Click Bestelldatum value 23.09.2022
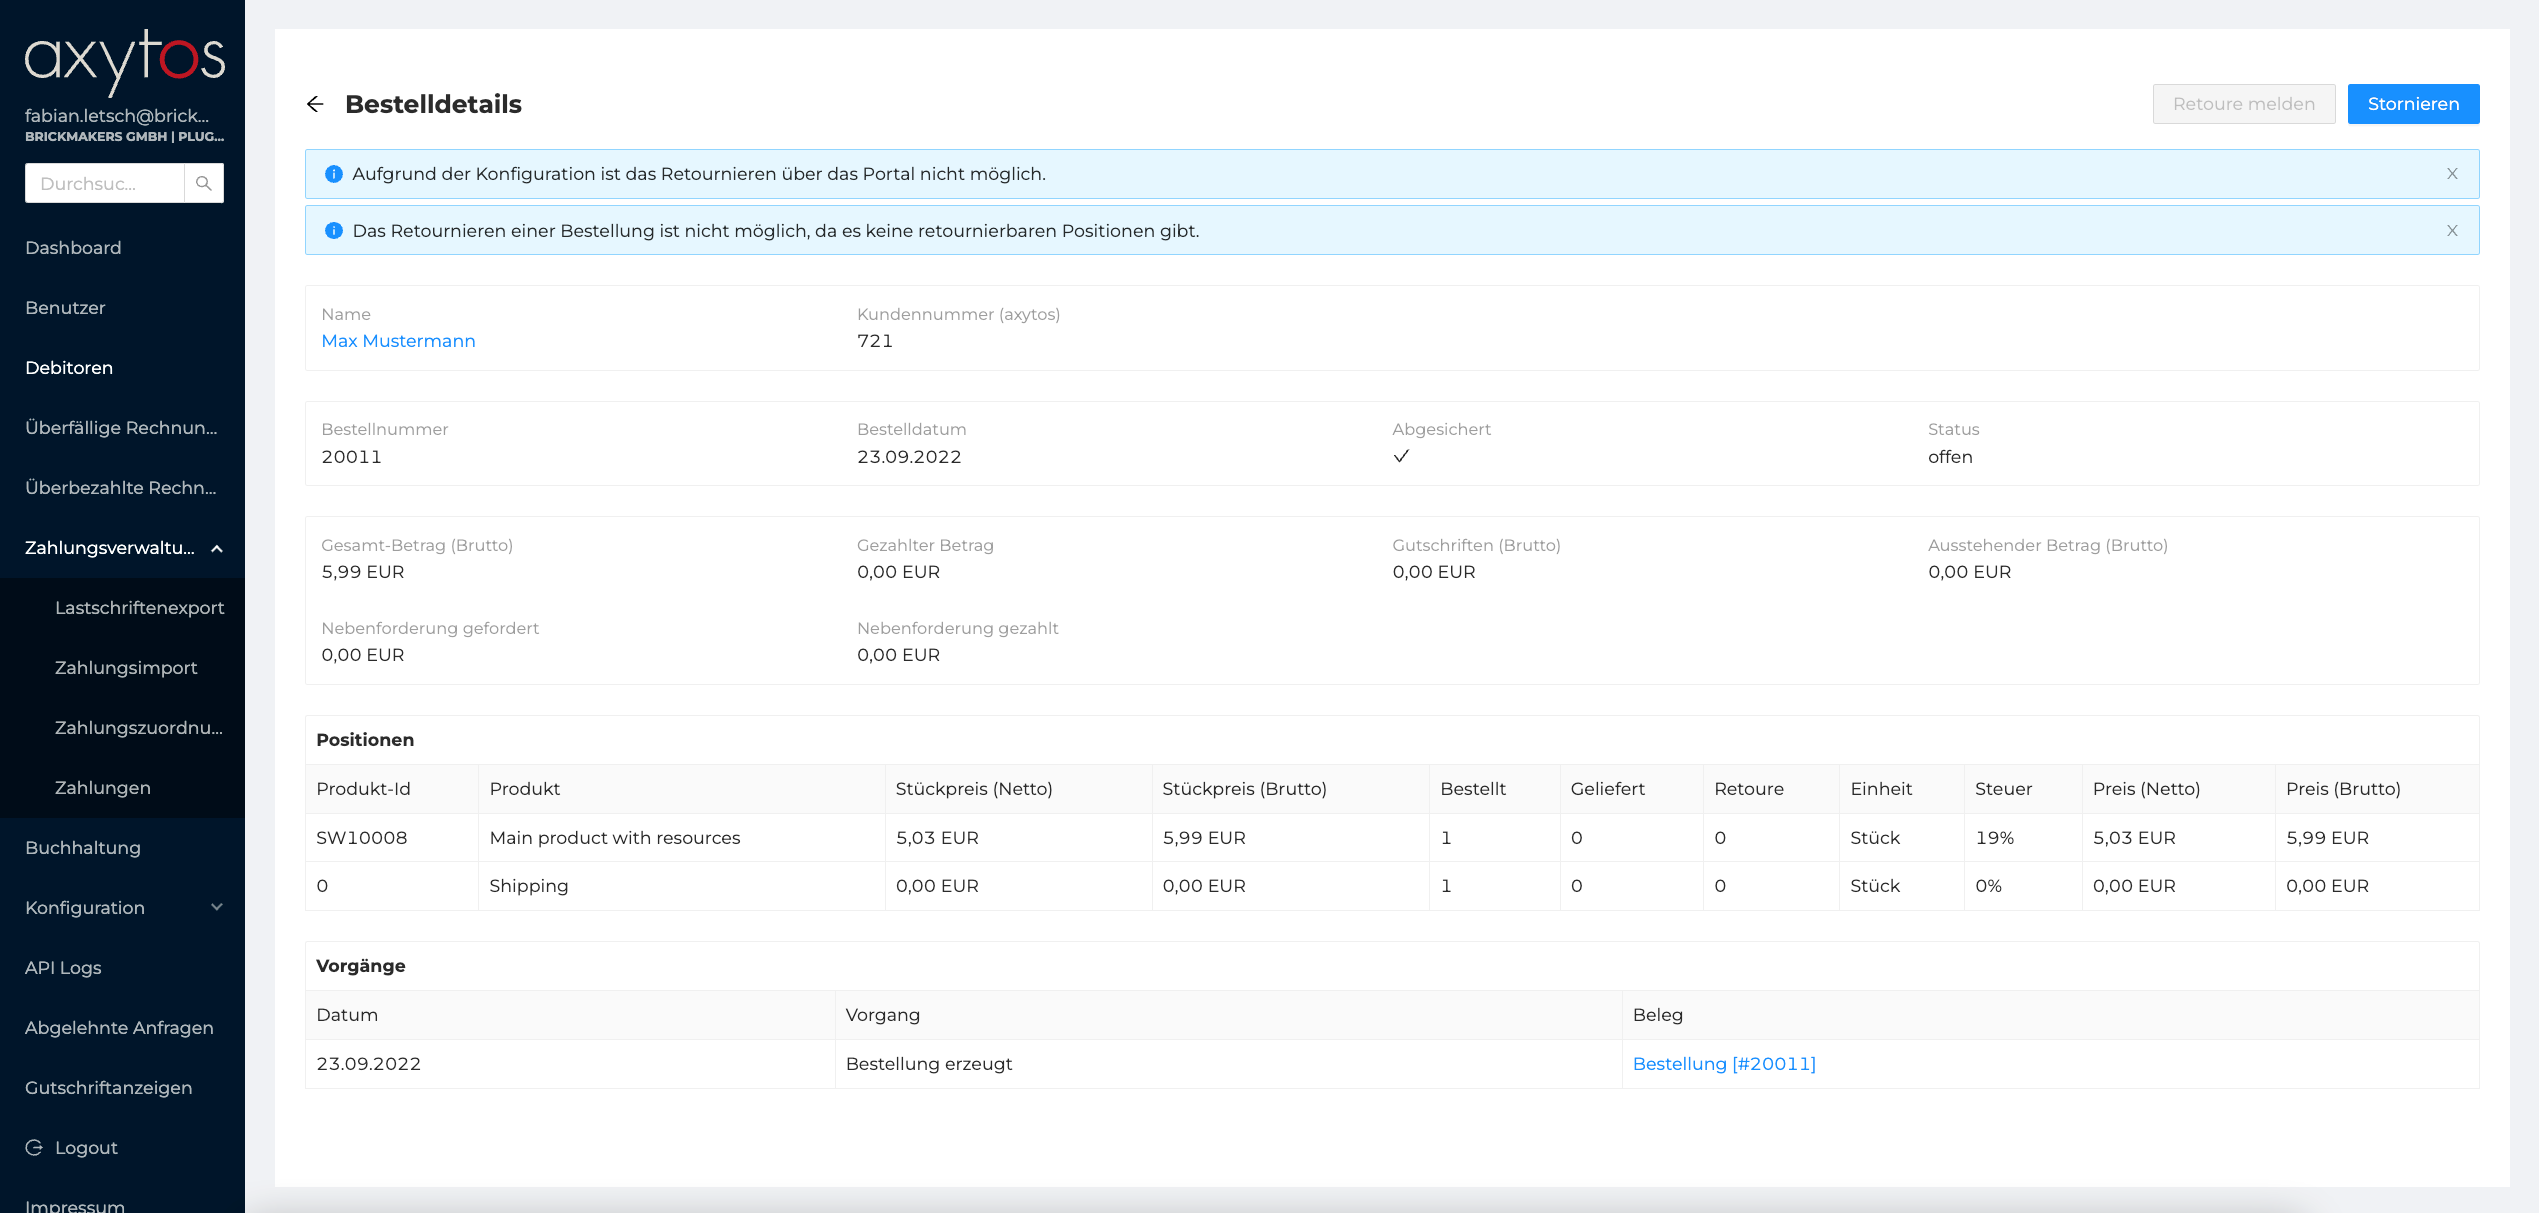 click(x=909, y=457)
